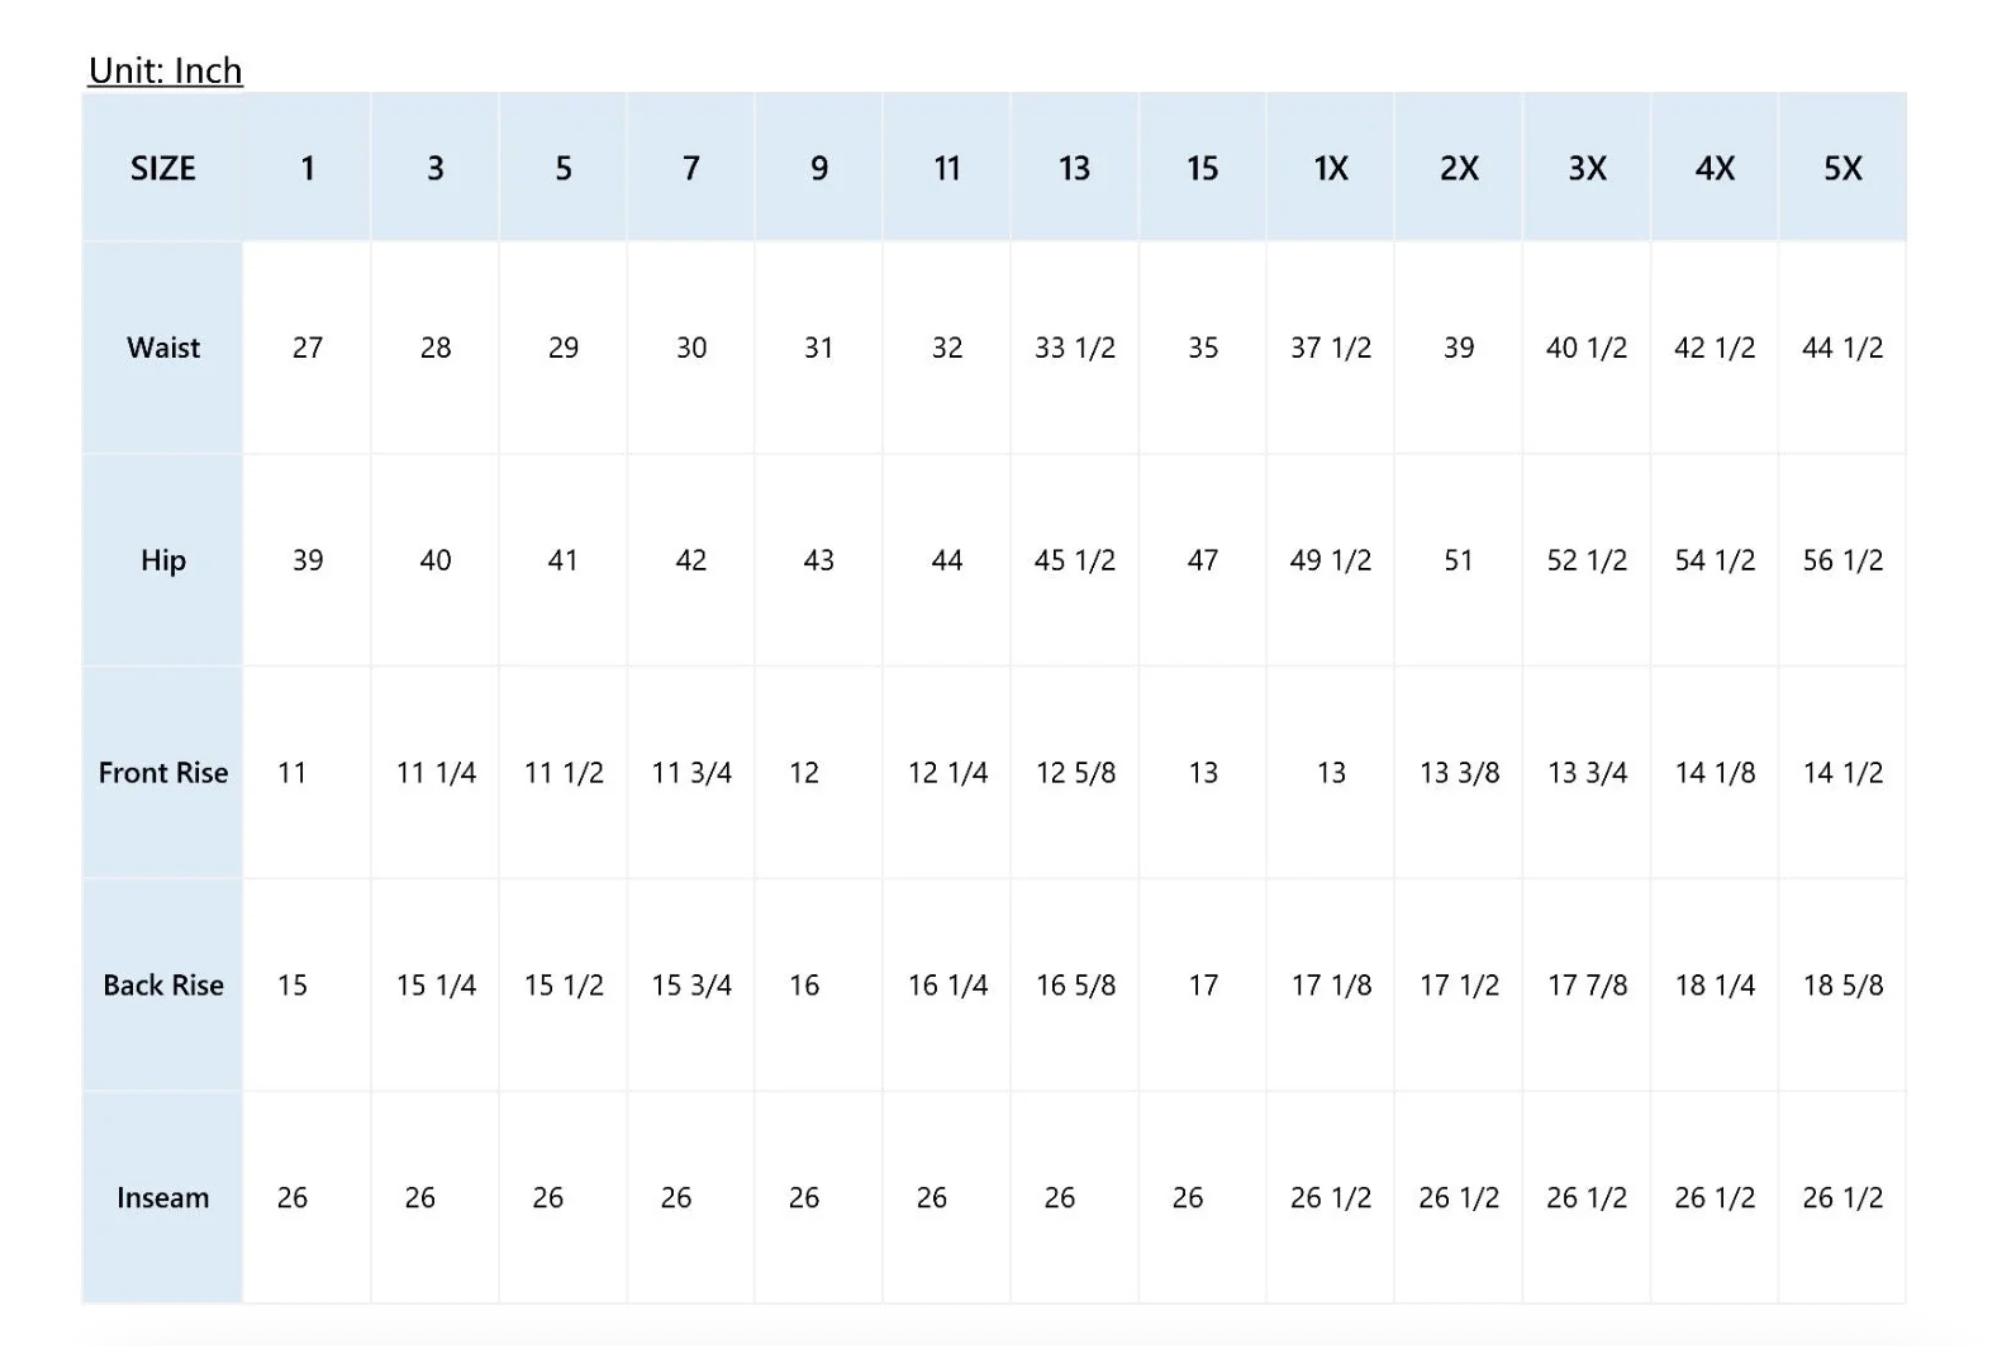Click back rise value 17 7/8
This screenshot has height=1346, width=2006.
tap(1587, 985)
